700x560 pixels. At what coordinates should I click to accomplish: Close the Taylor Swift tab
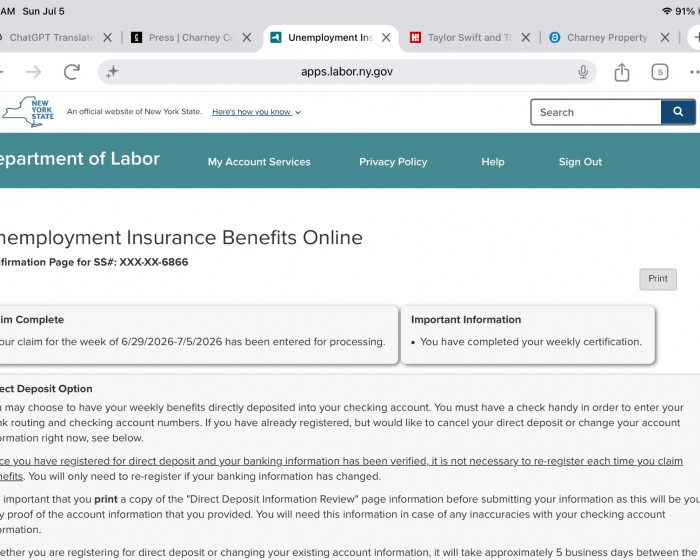(526, 38)
